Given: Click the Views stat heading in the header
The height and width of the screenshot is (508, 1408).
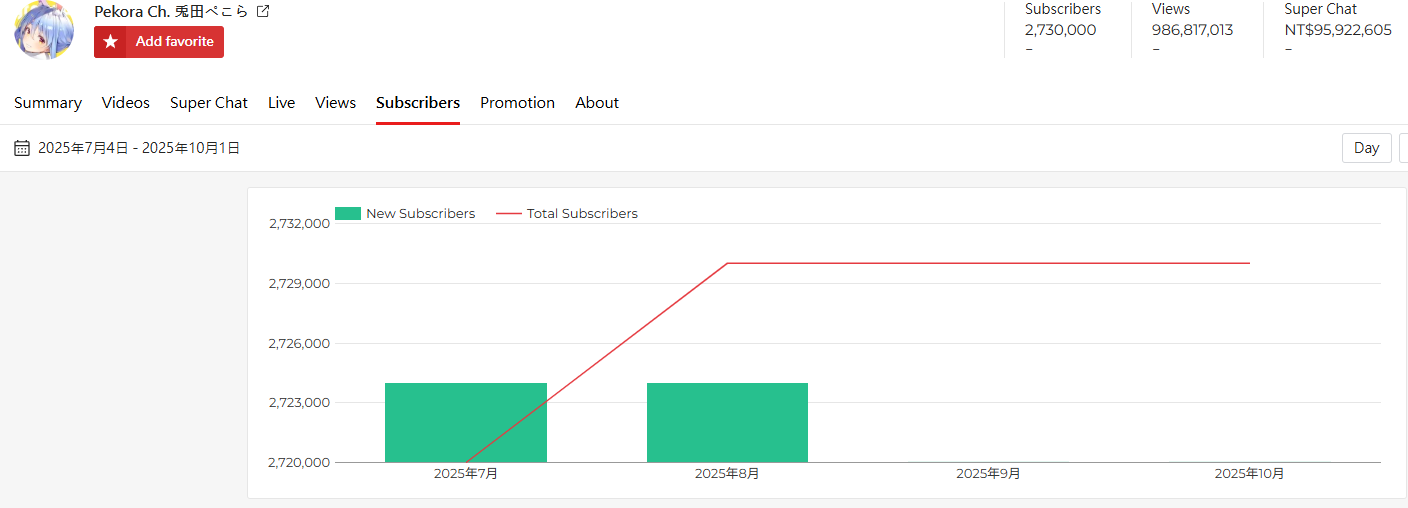Looking at the screenshot, I should [x=1171, y=9].
